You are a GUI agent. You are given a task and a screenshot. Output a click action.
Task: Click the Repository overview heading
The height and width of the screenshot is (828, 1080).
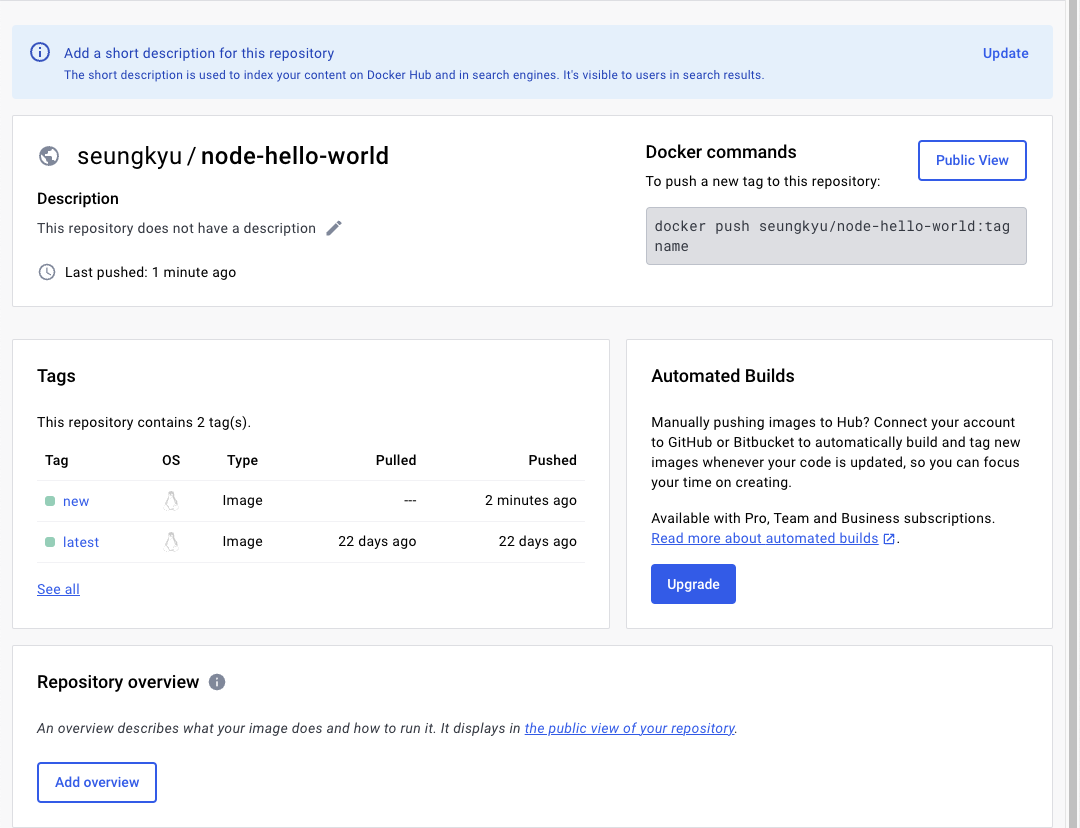coord(118,682)
